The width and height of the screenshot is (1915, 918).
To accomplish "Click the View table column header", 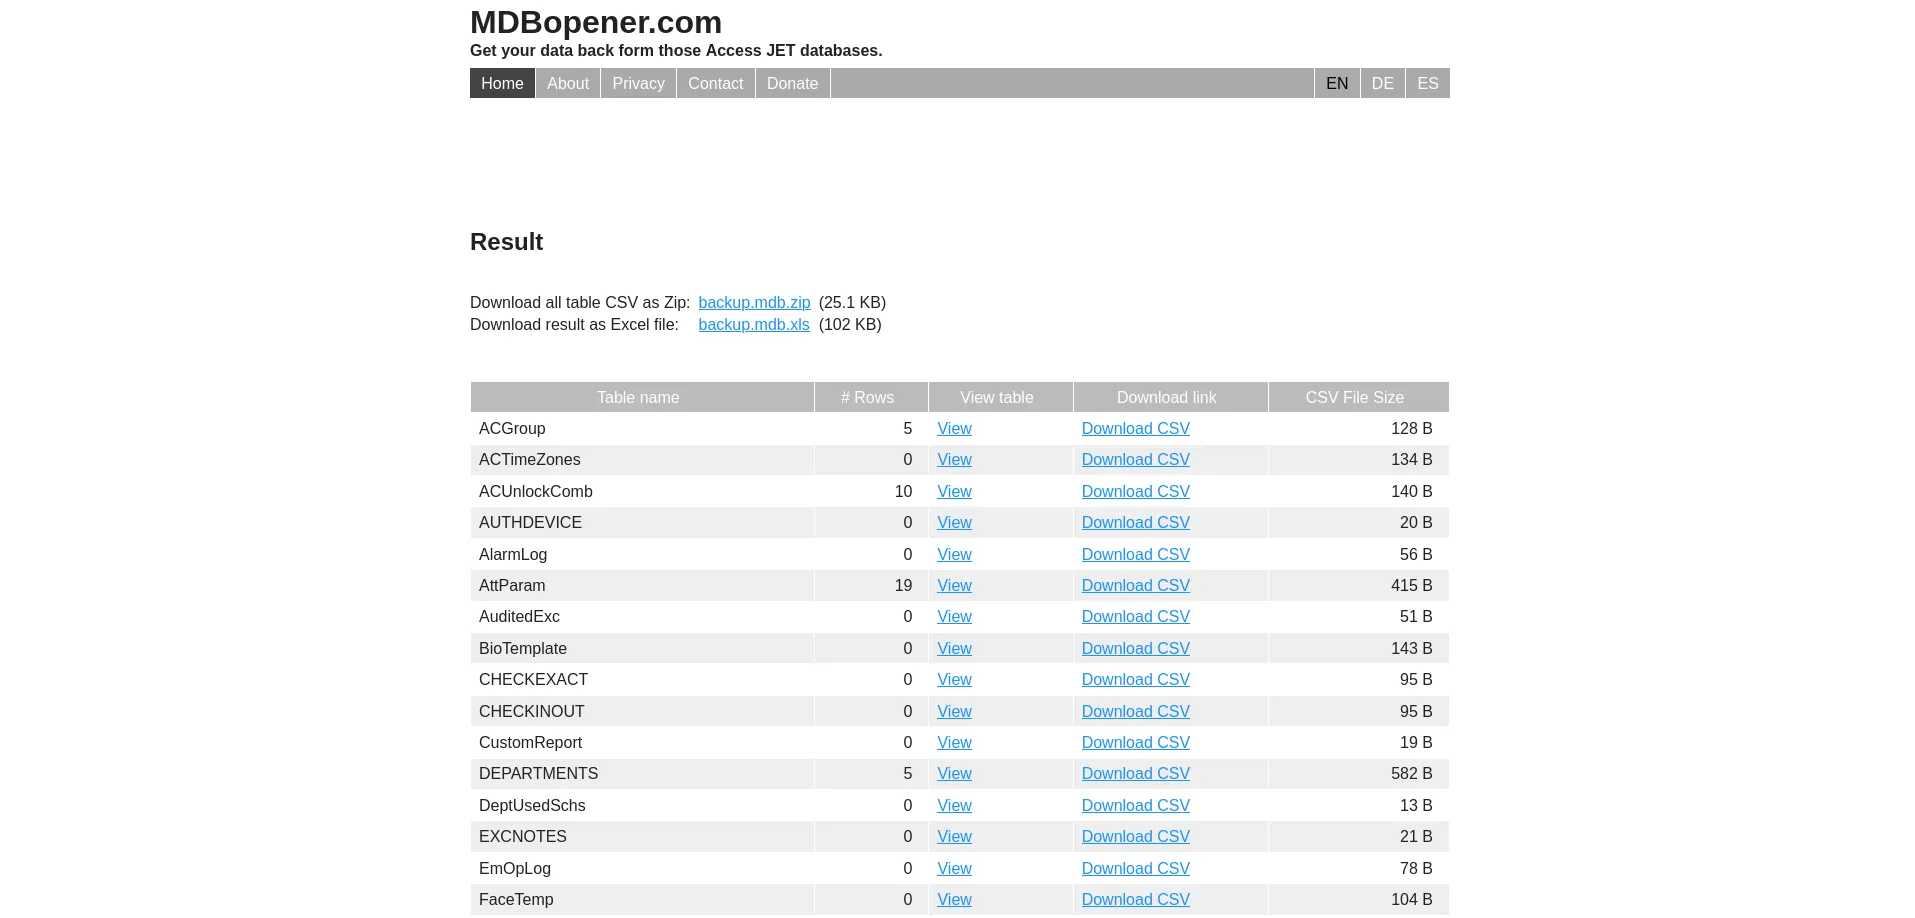I will (1001, 397).
